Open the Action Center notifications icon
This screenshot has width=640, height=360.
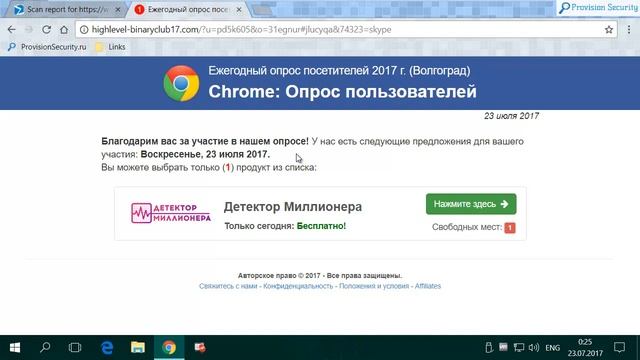(x=619, y=347)
